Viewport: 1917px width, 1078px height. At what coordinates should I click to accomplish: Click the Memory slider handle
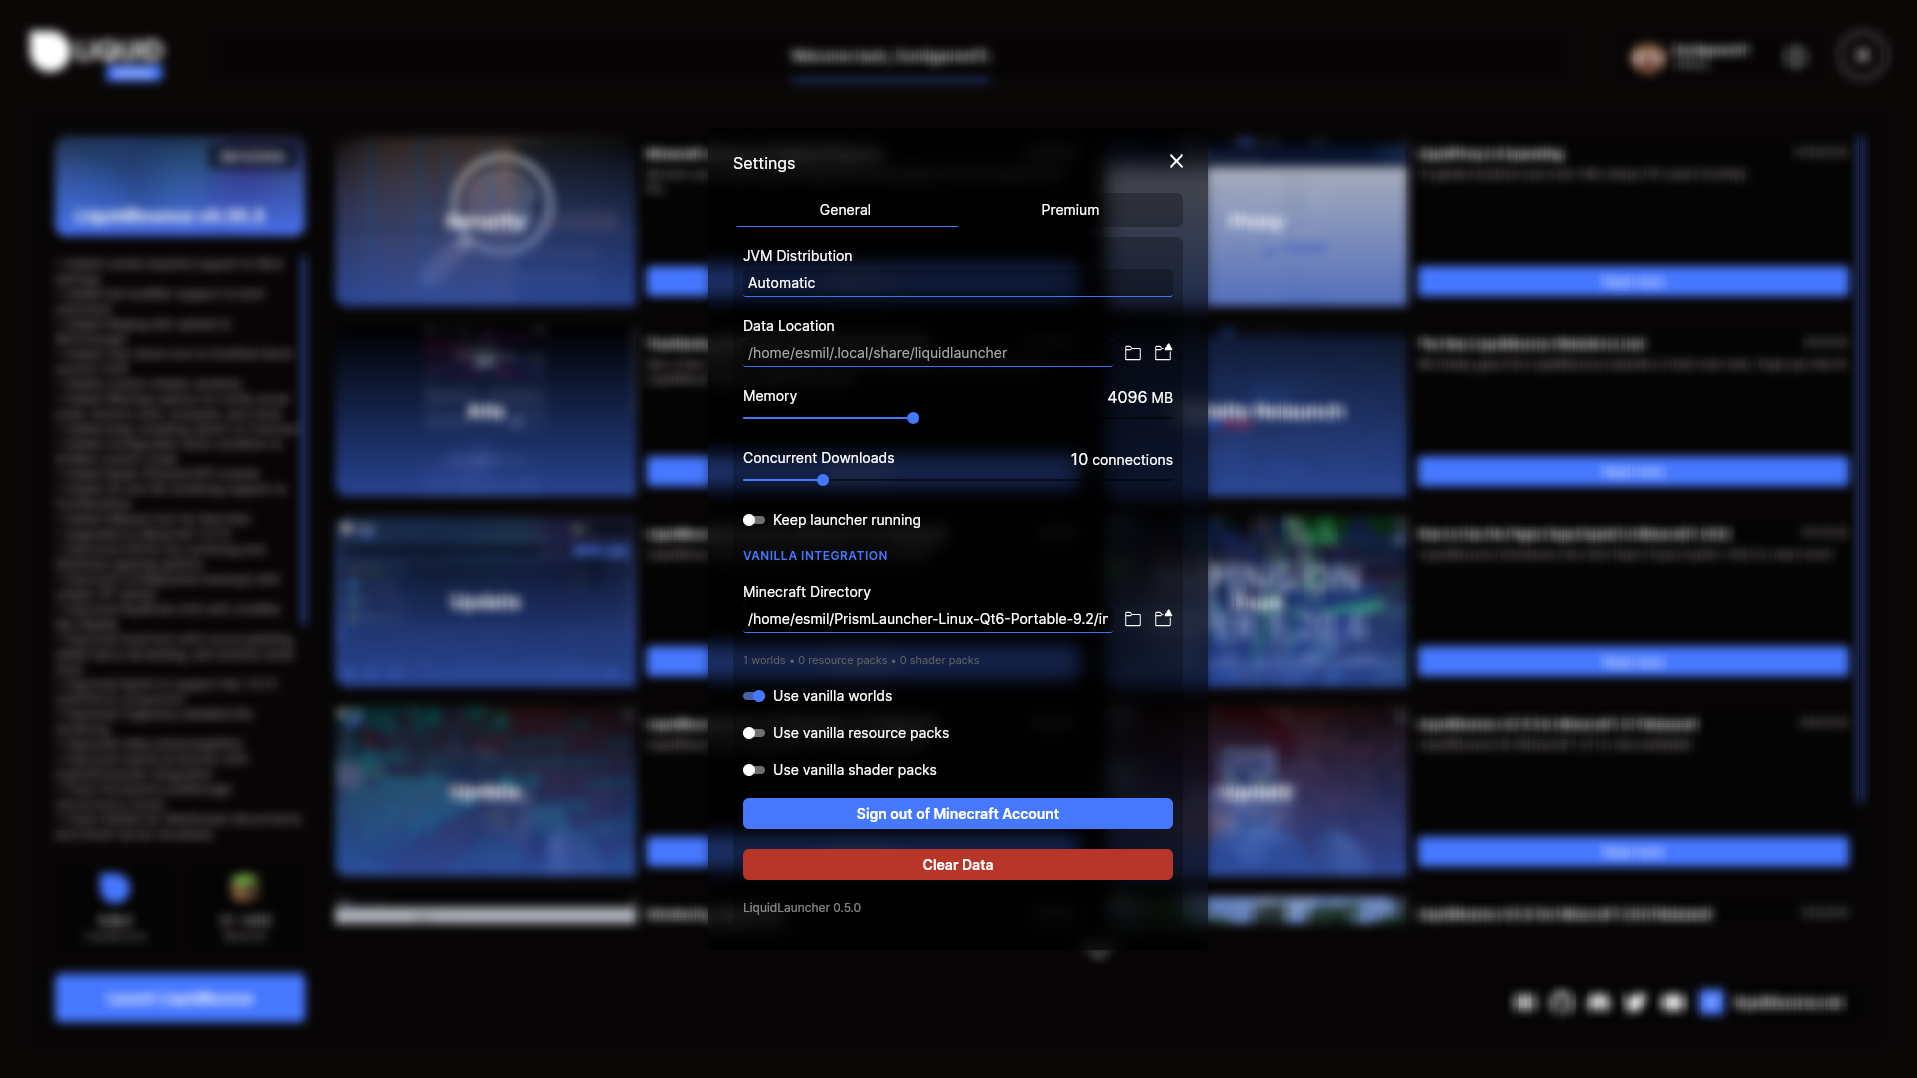click(x=913, y=418)
